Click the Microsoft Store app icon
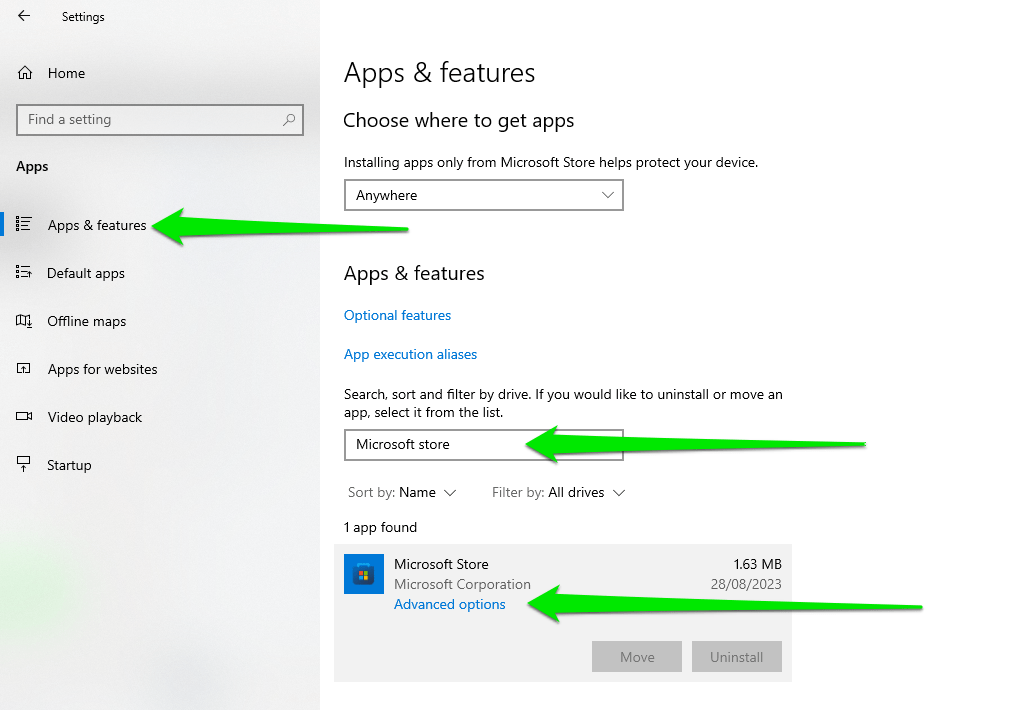The width and height of the screenshot is (1013, 710). point(364,574)
